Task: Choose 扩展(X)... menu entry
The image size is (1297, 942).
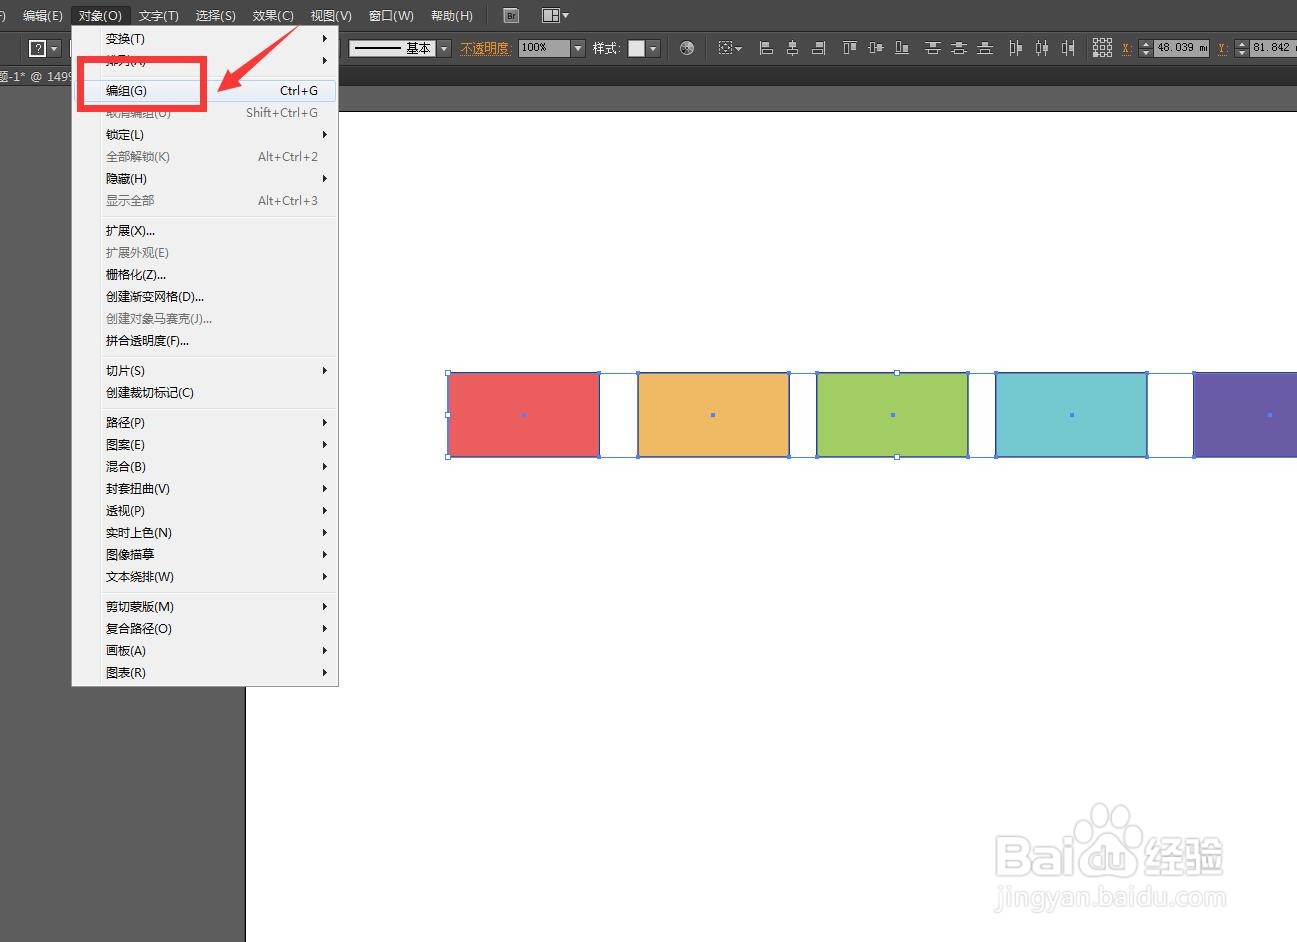Action: tap(205, 231)
